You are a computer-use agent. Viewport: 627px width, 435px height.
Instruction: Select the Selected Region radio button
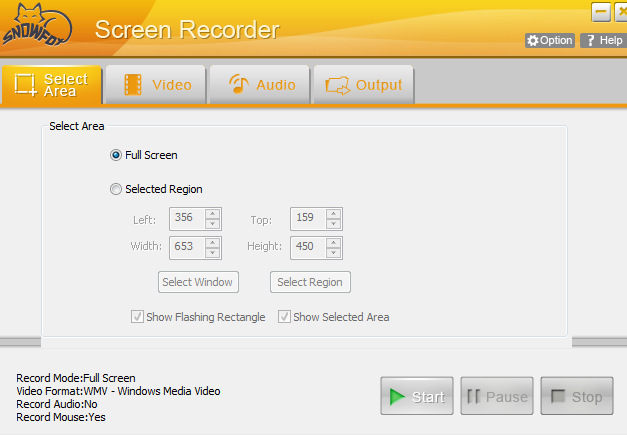[116, 189]
